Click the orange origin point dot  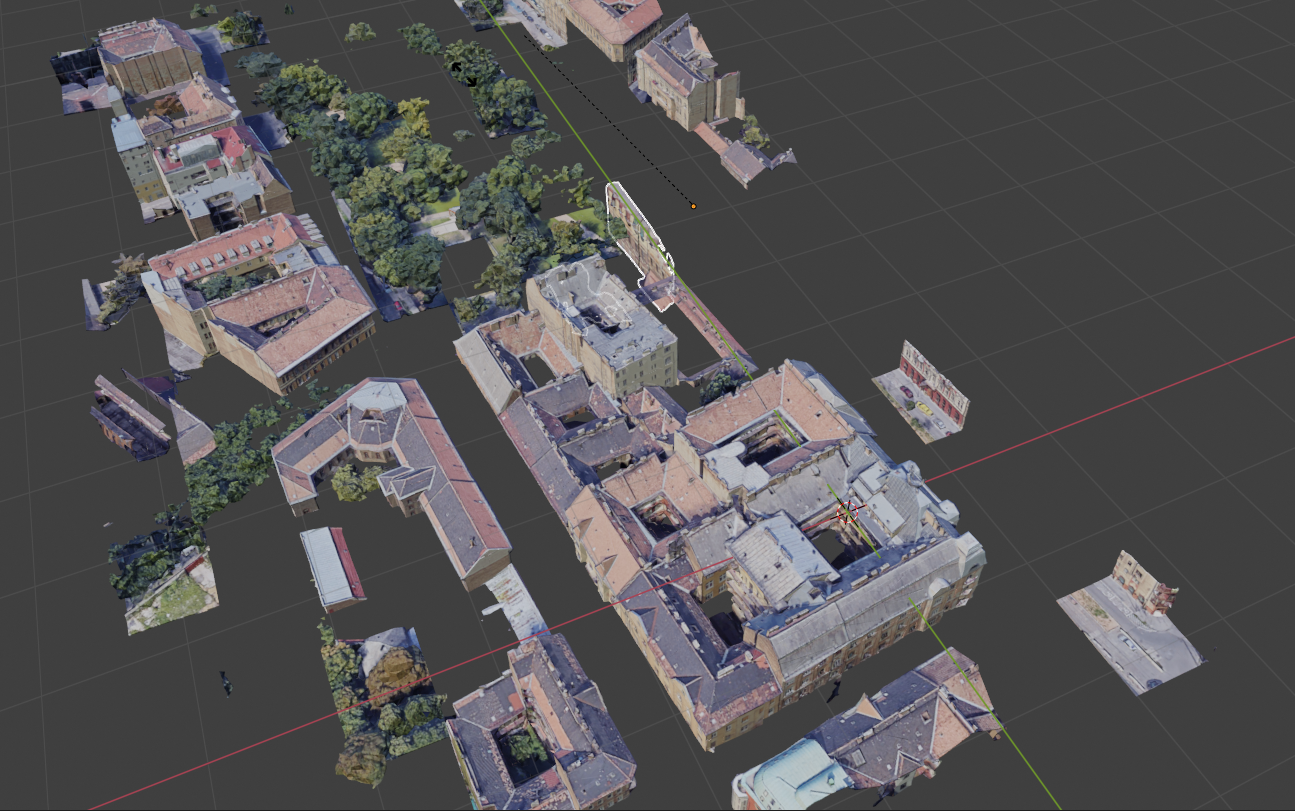click(x=693, y=206)
